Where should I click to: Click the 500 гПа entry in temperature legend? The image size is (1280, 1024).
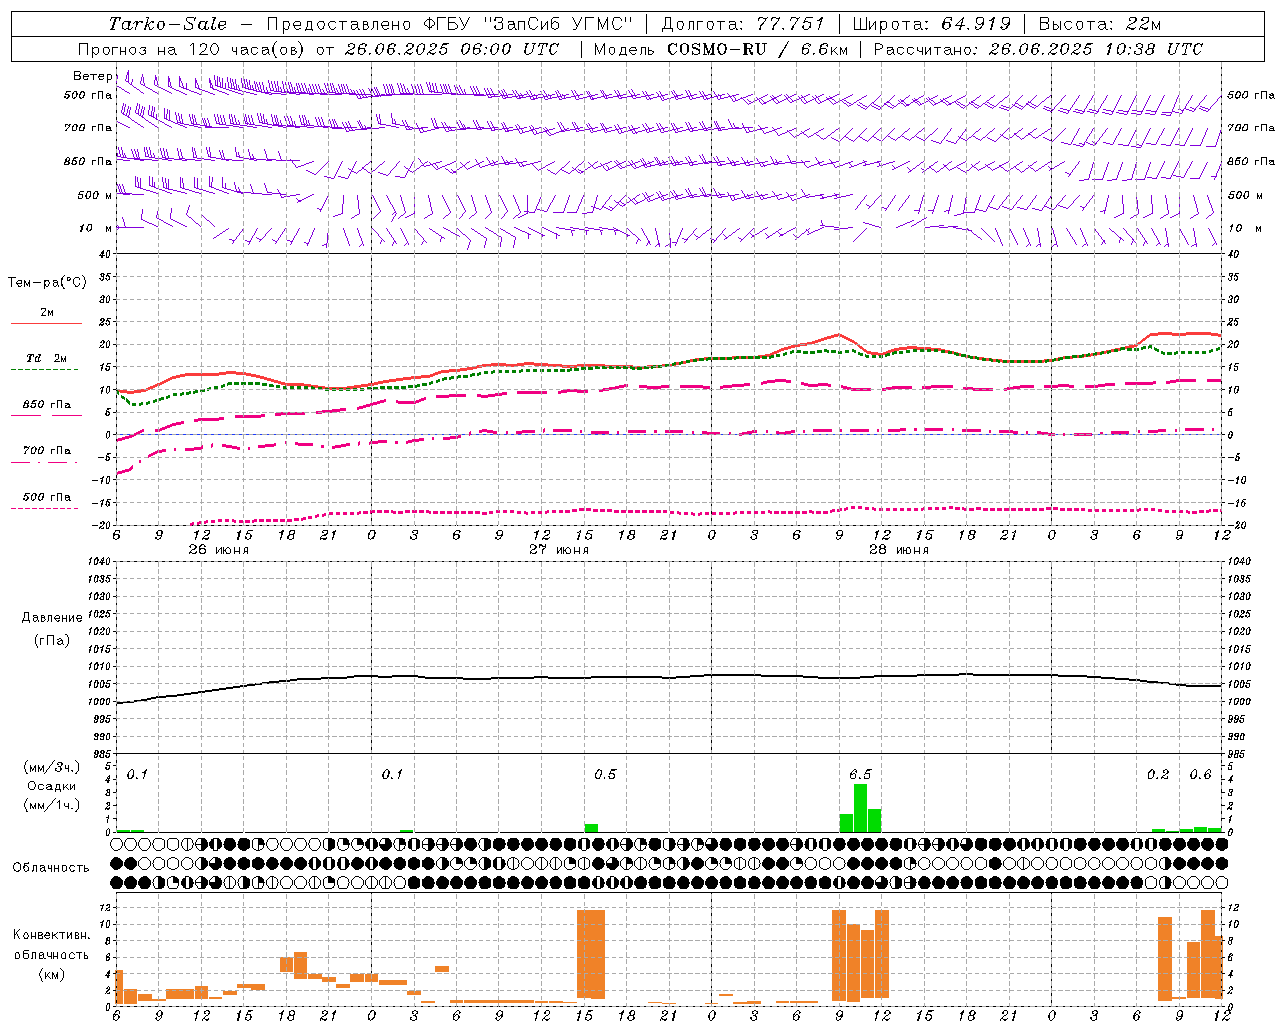point(47,497)
